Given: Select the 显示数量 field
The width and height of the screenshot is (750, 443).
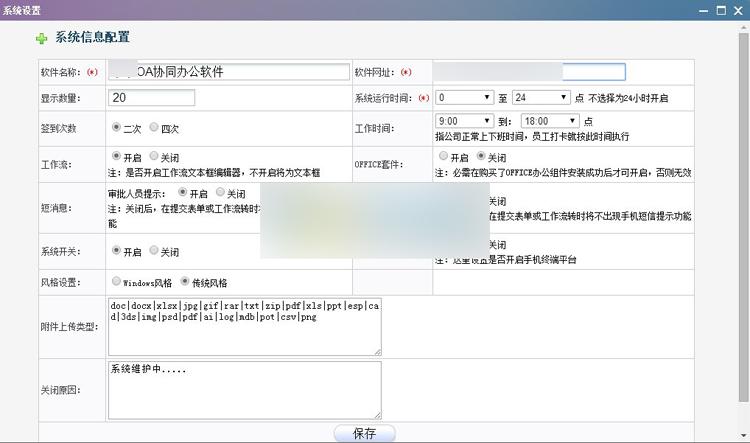Looking at the screenshot, I should click(152, 98).
